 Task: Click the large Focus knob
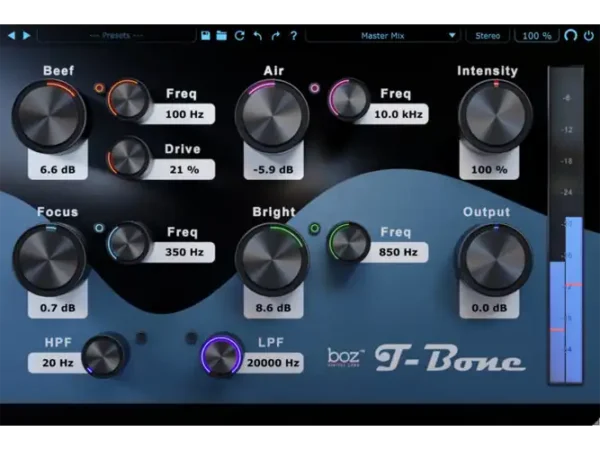[49, 259]
